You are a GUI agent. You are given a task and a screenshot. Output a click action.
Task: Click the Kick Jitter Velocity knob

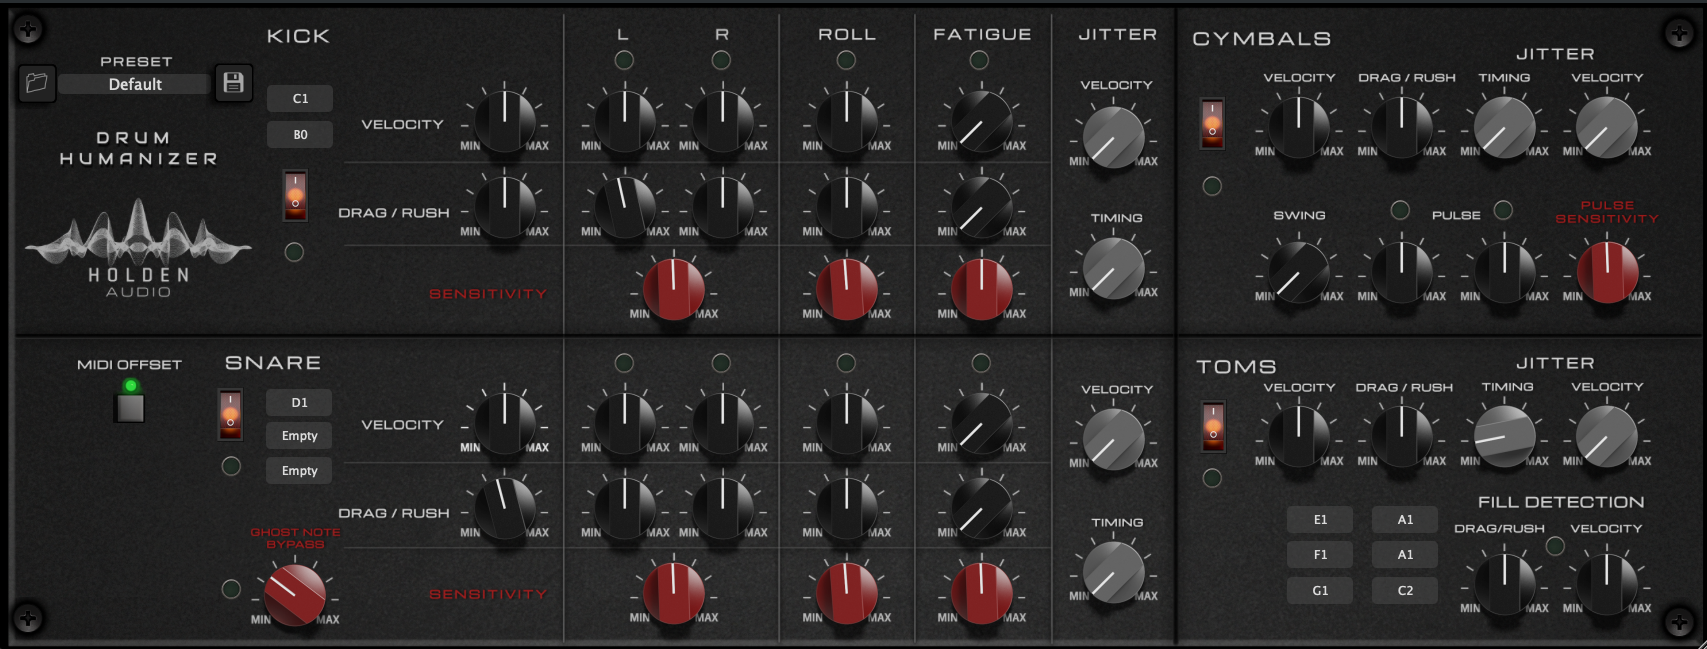click(x=1113, y=137)
